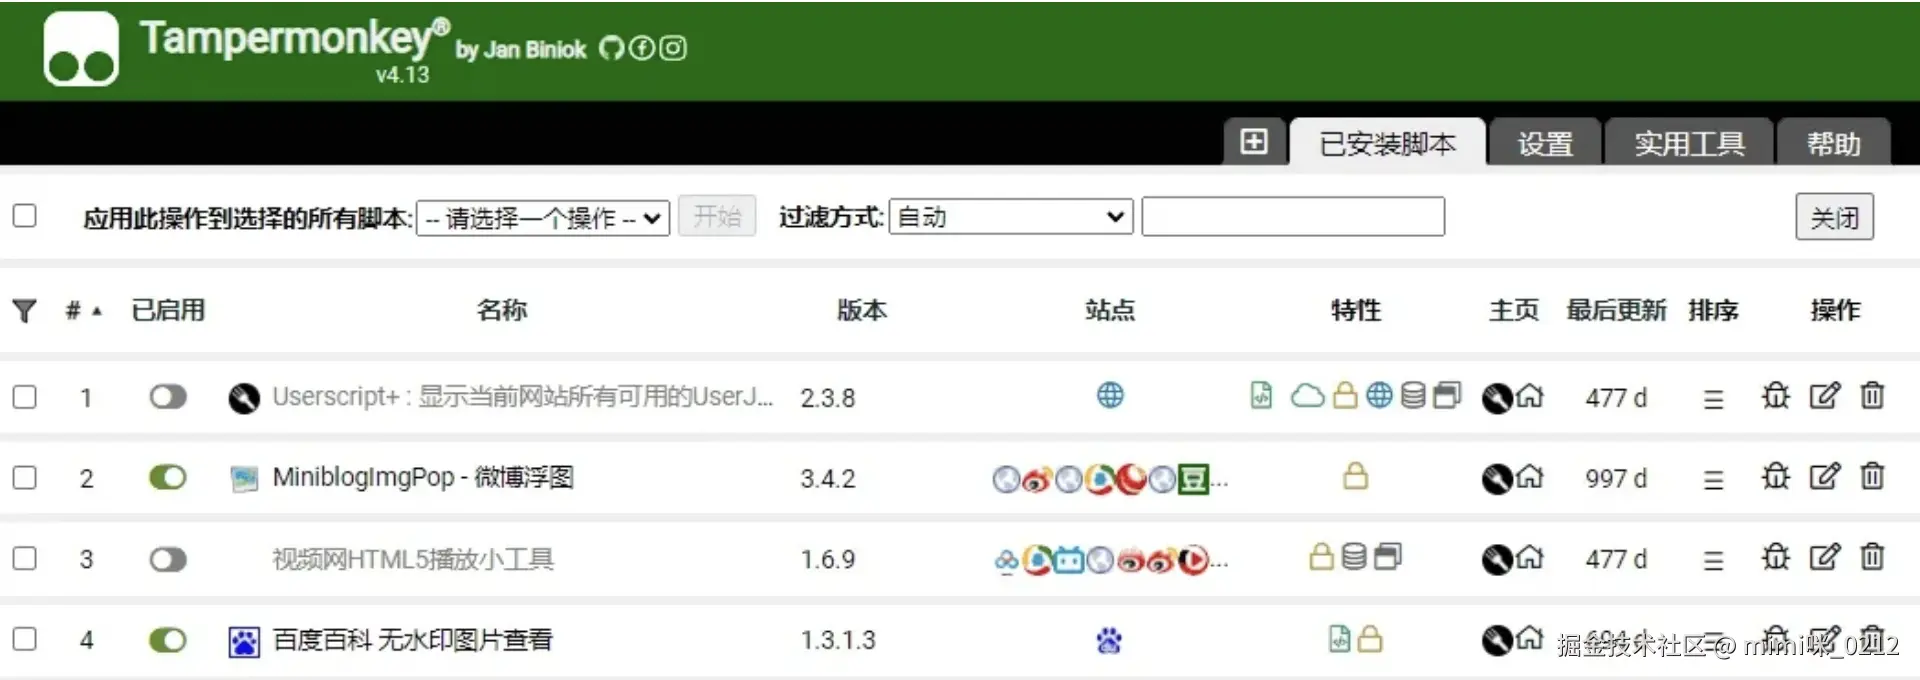Click version 2.3.8 cell

point(828,398)
